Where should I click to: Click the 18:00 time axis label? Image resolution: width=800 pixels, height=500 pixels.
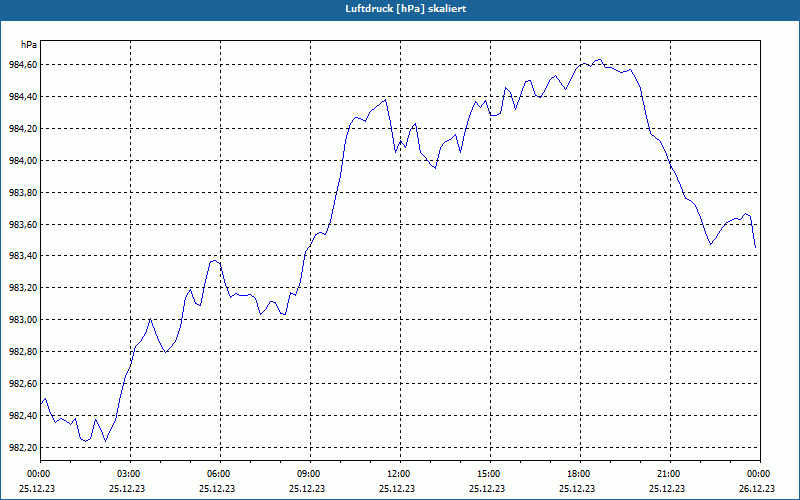pyautogui.click(x=580, y=474)
